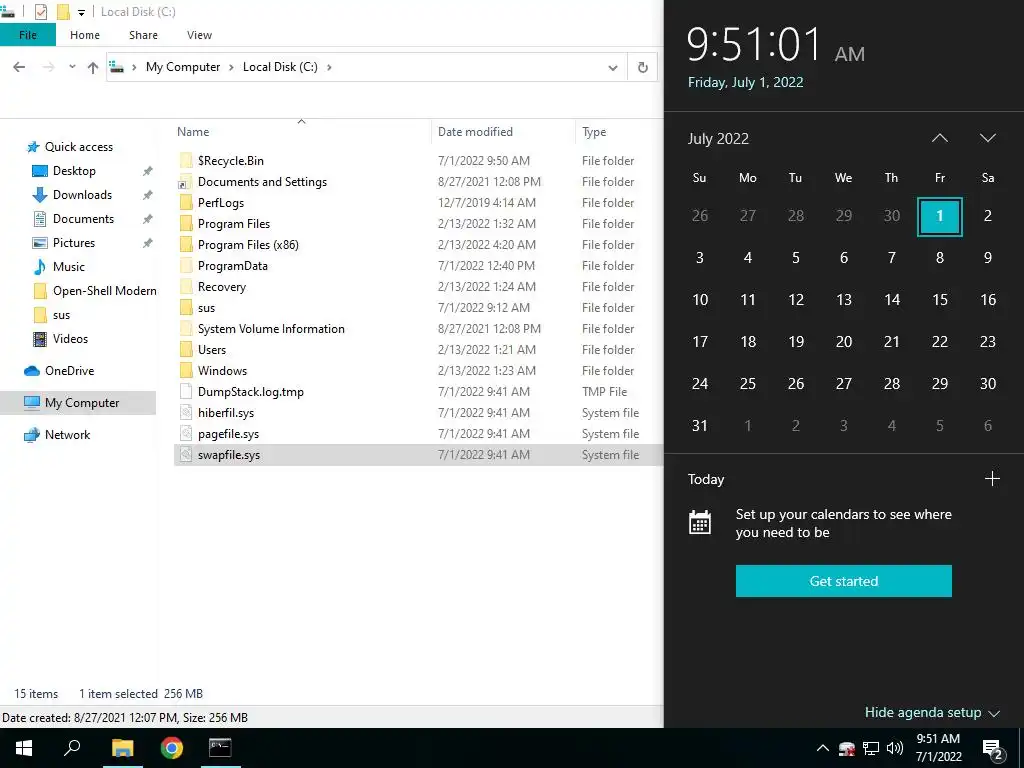This screenshot has height=768, width=1024.
Task: Open Command Prompt from the taskbar
Action: click(220, 748)
